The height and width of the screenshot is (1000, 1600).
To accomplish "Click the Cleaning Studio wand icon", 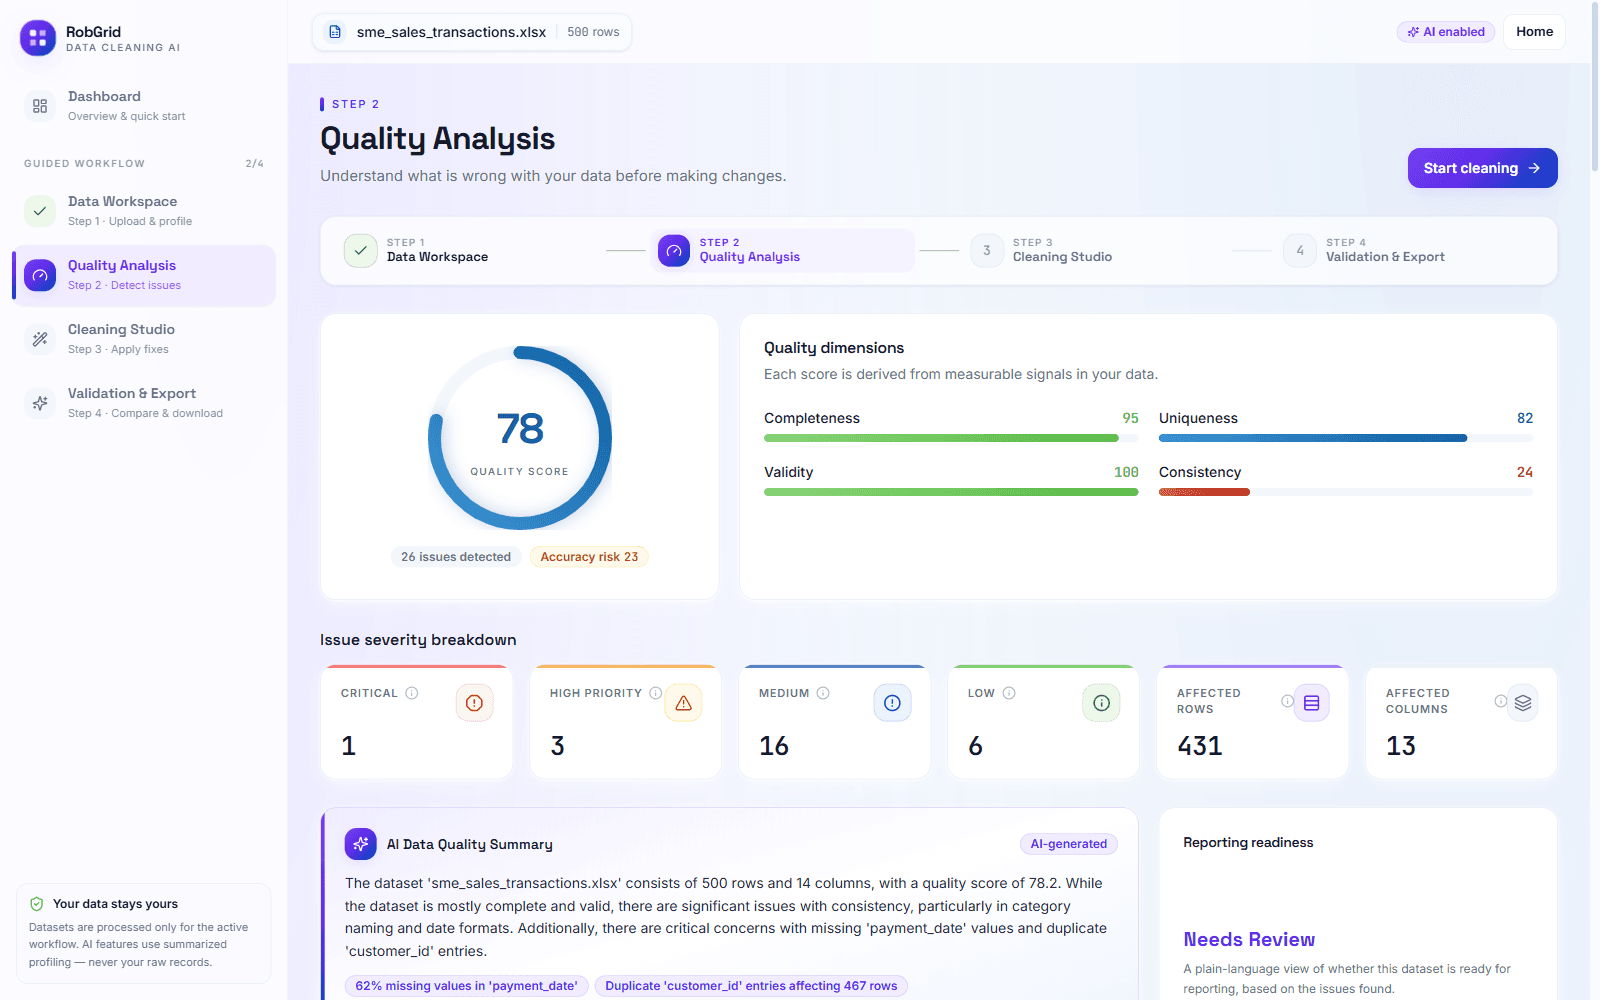I will (x=40, y=339).
